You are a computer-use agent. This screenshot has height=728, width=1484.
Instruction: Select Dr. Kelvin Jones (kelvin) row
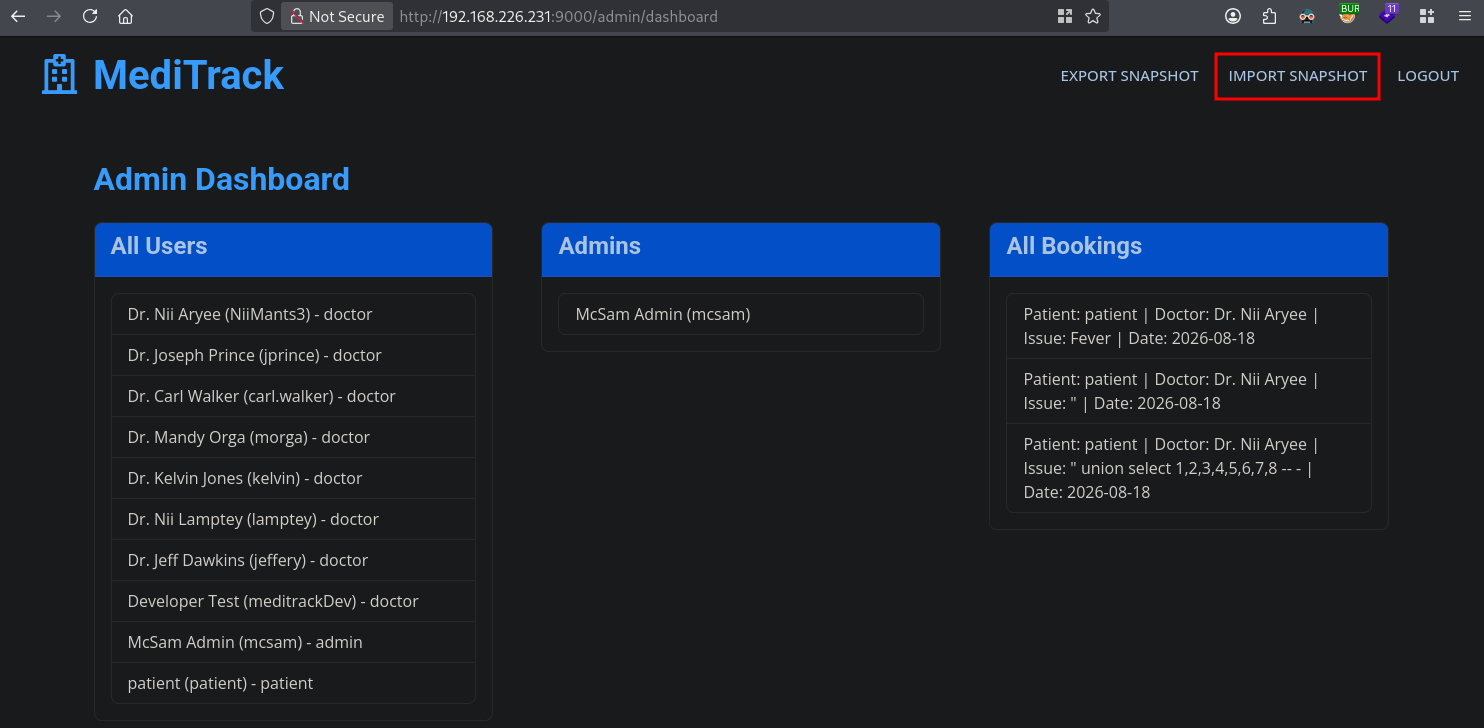pyautogui.click(x=293, y=478)
